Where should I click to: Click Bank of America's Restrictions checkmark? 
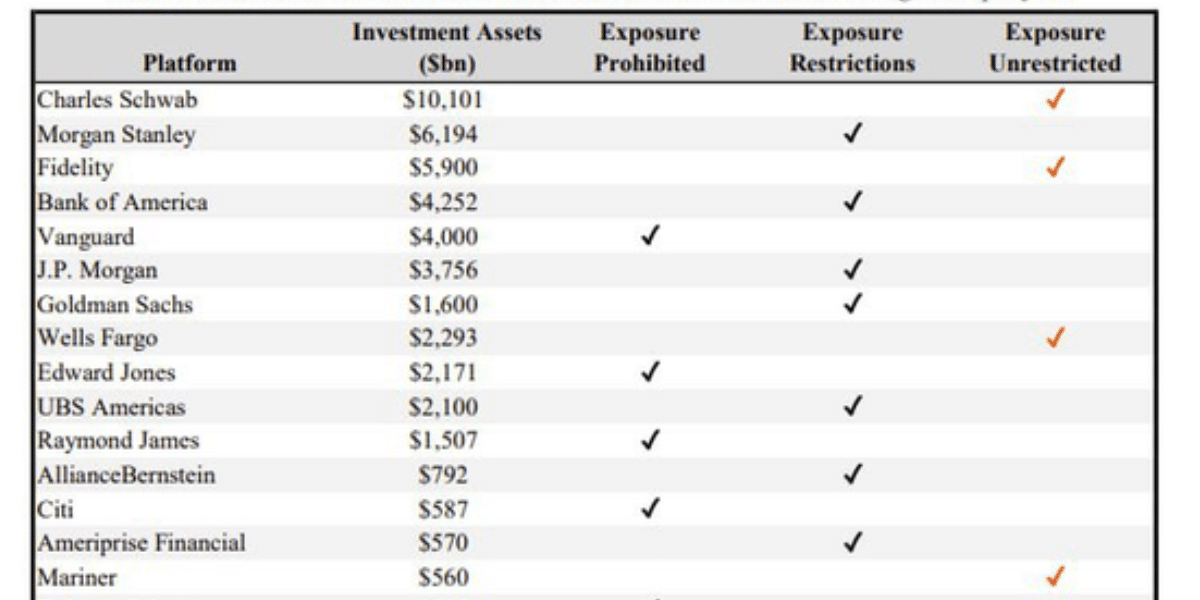(852, 202)
